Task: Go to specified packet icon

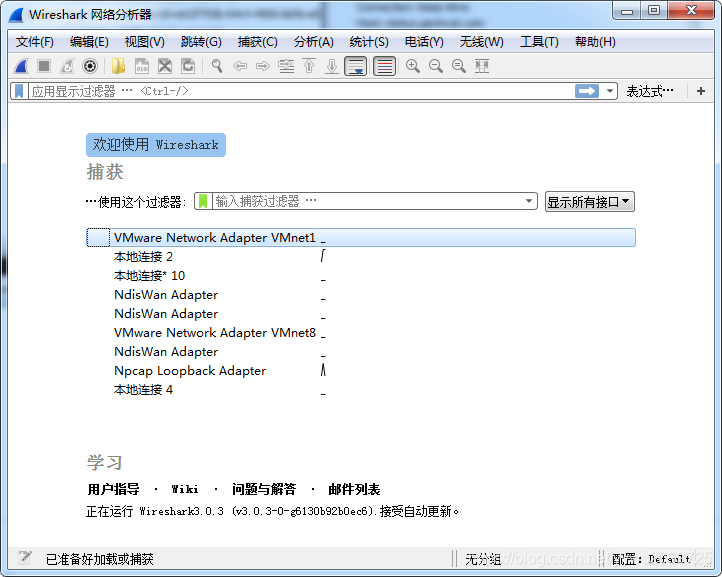Action: pos(286,66)
